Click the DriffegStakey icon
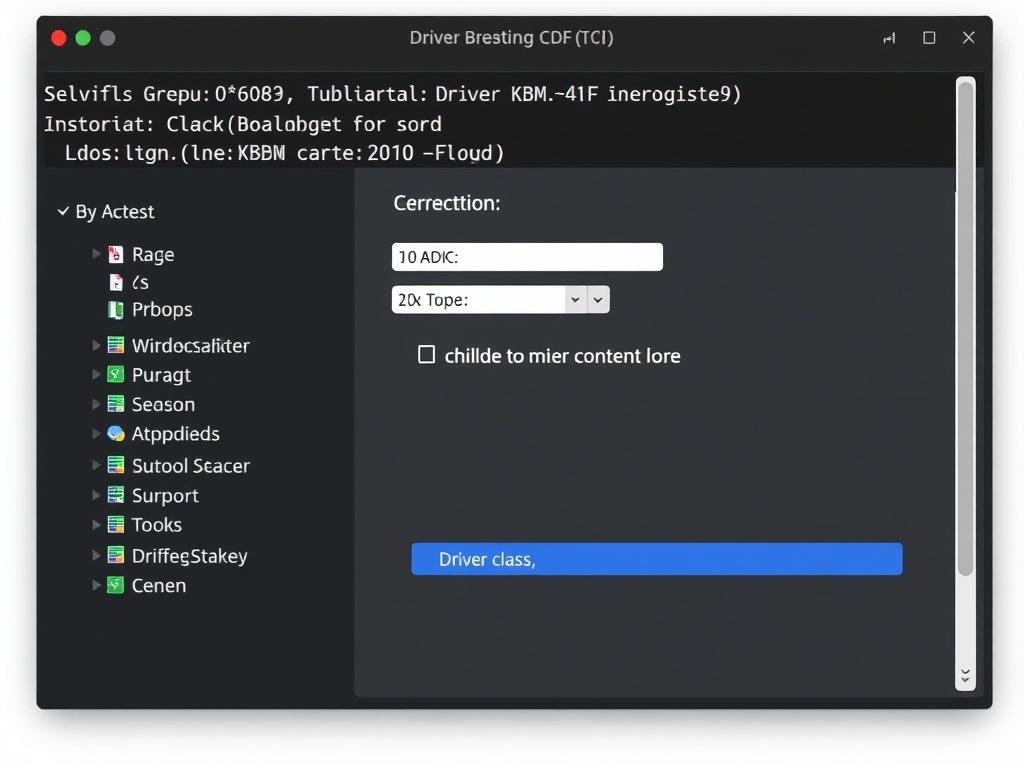The image size is (1024, 768). (116, 555)
